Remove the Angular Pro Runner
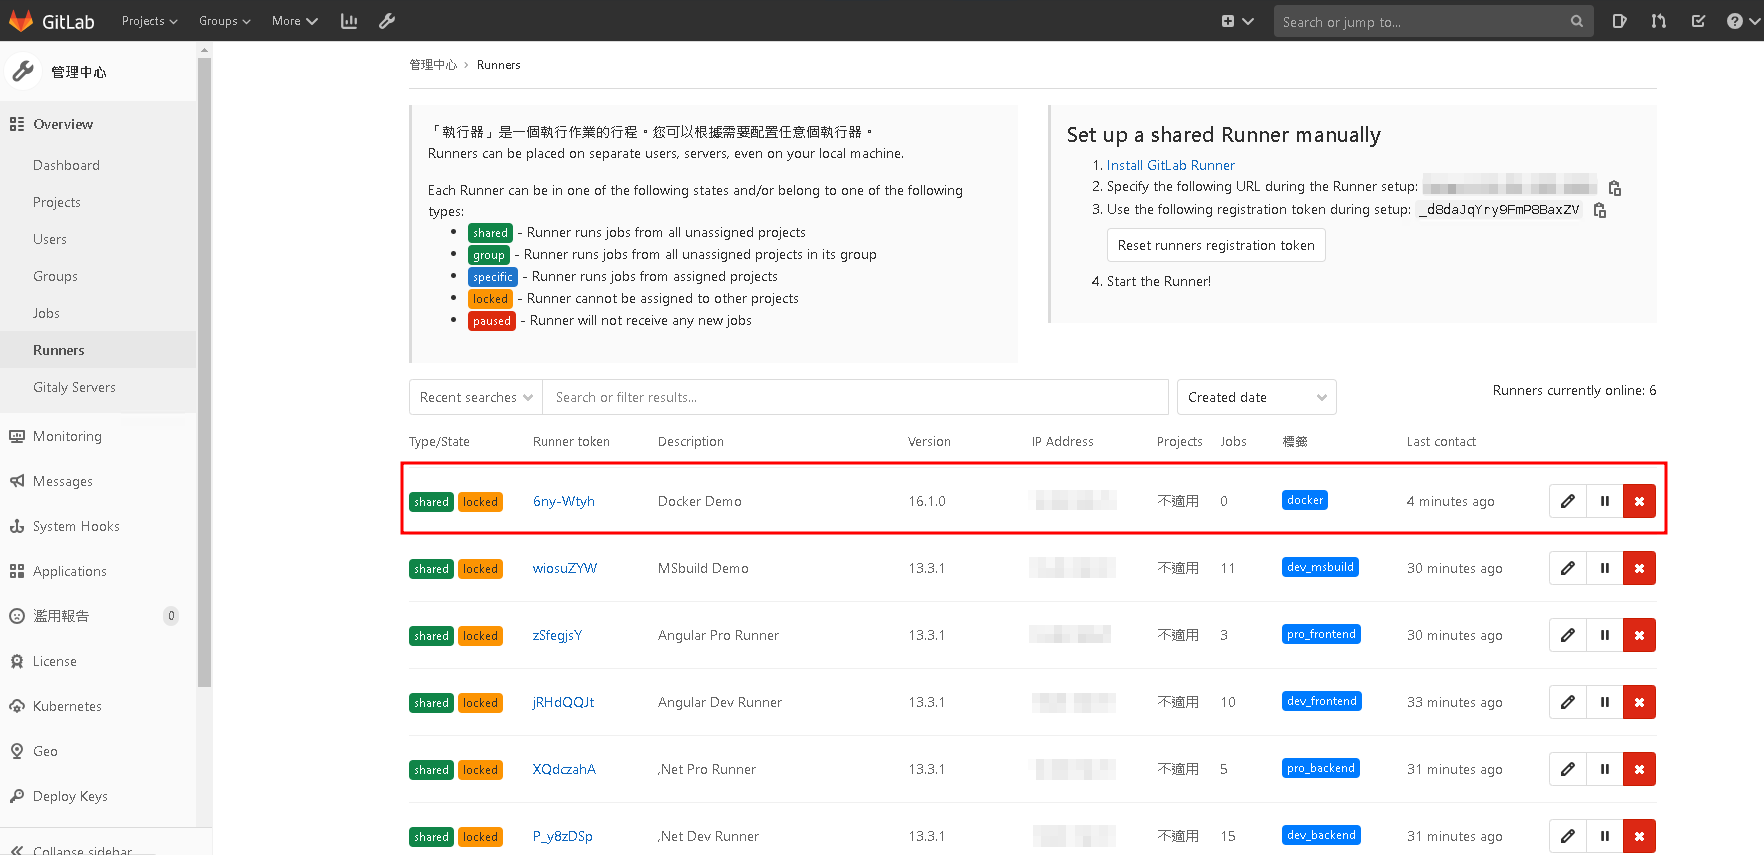1764x855 pixels. (x=1640, y=635)
